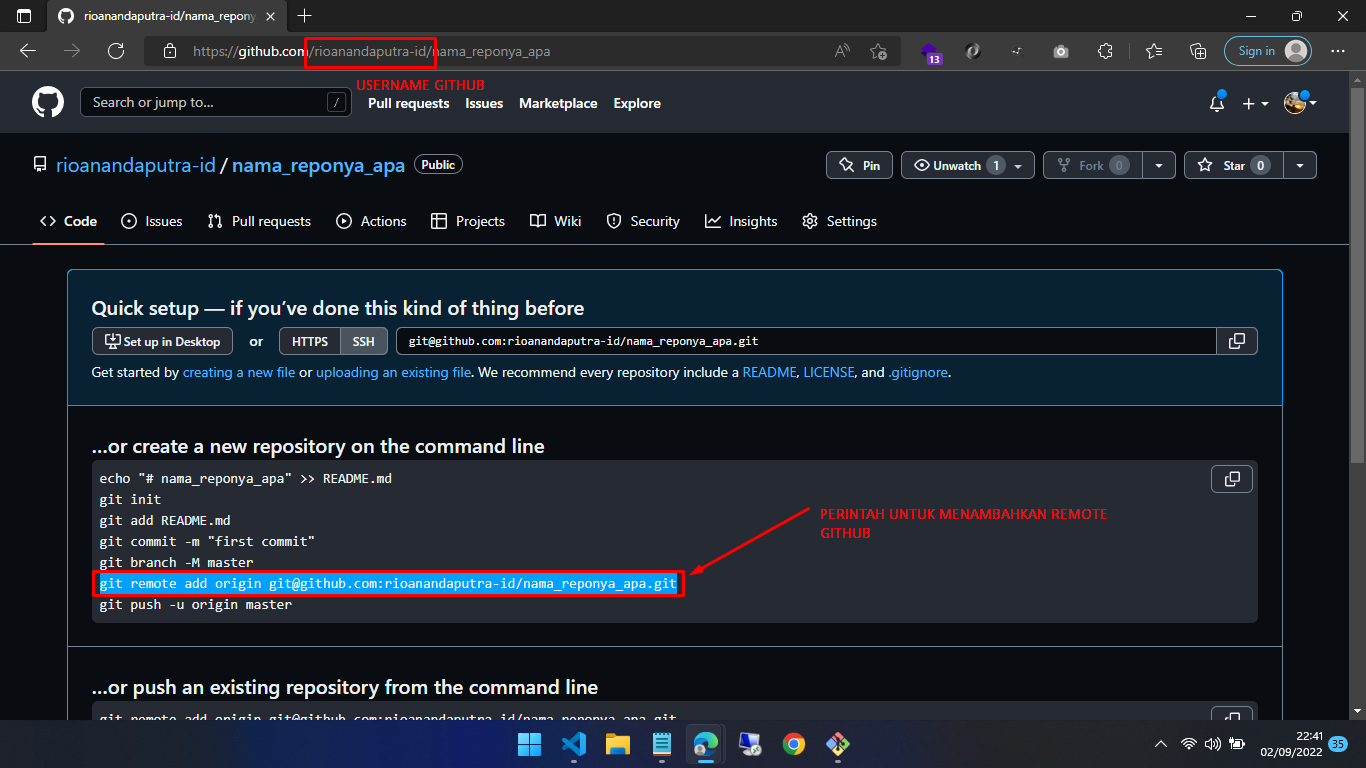Open a new browser tab
Image resolution: width=1366 pixels, height=768 pixels.
point(304,16)
